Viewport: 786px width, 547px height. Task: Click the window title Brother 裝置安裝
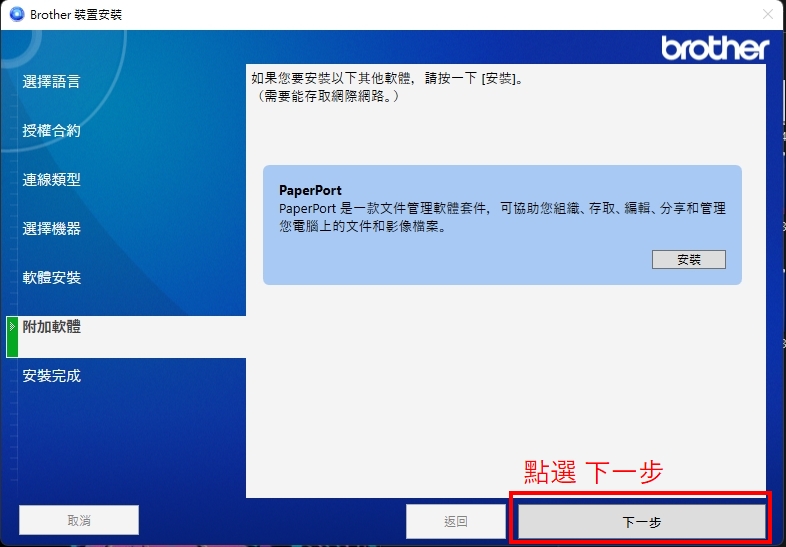[76, 15]
